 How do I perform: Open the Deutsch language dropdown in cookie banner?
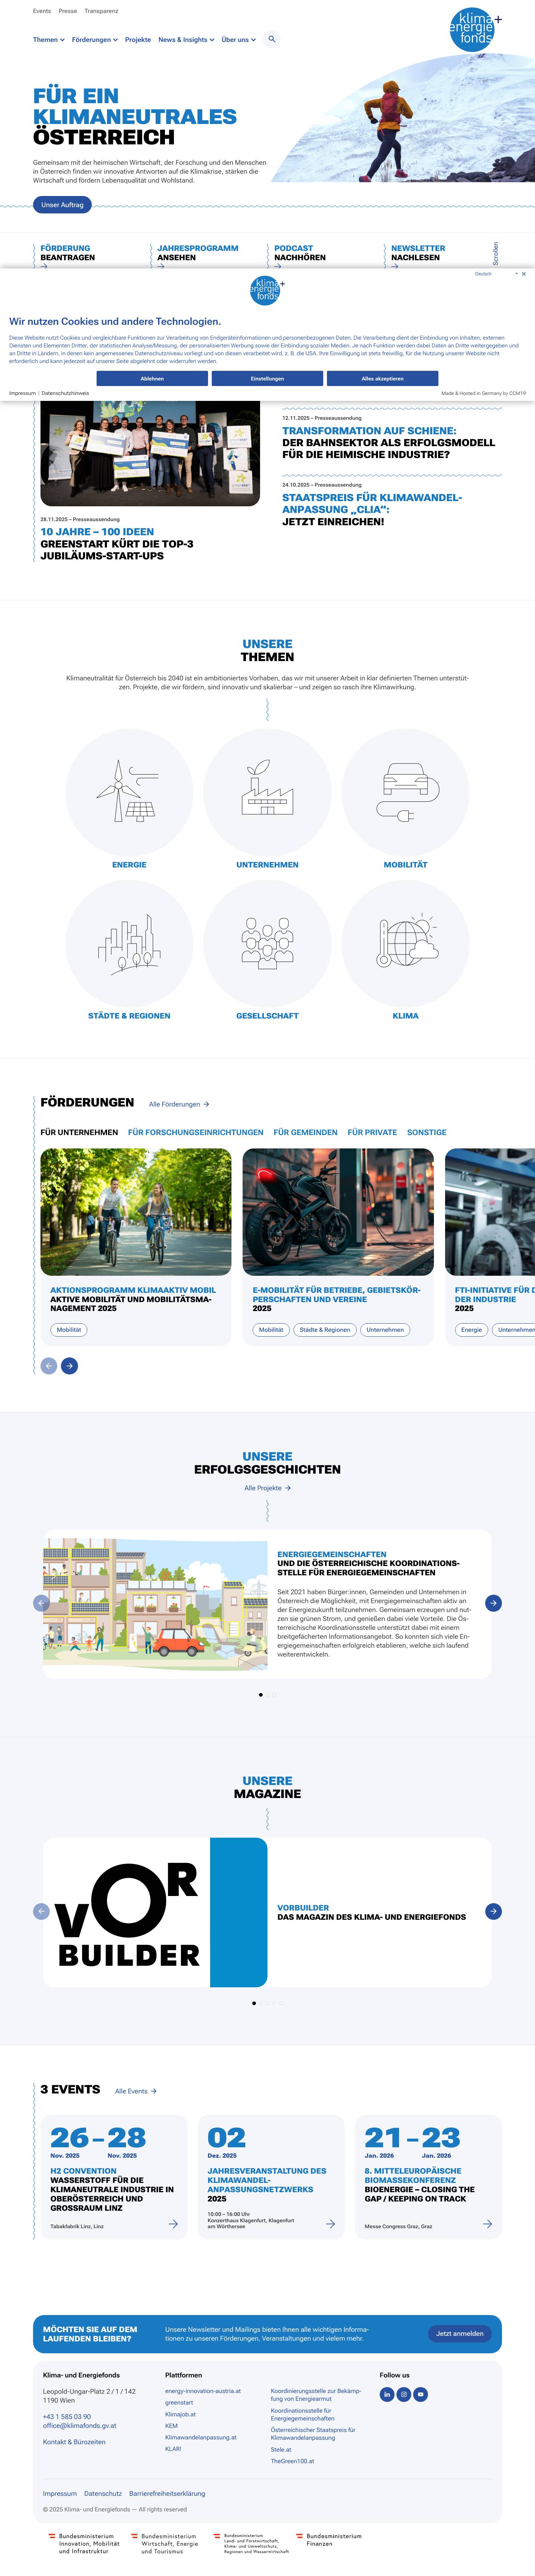click(x=496, y=274)
